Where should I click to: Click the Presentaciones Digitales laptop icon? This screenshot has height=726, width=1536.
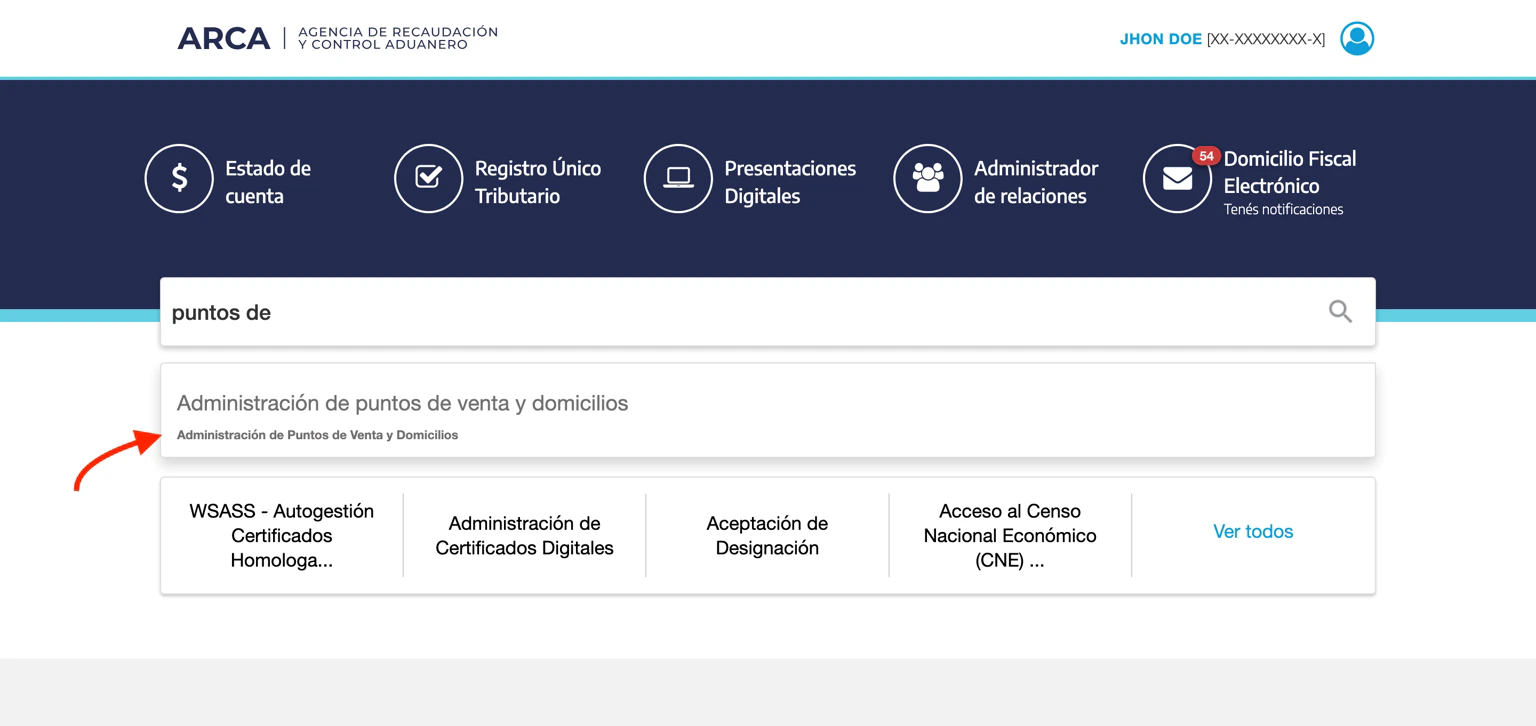[679, 178]
